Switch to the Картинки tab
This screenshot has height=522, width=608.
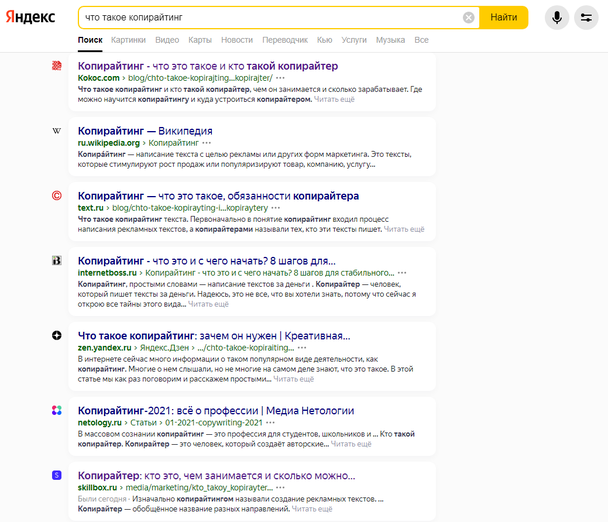[128, 40]
